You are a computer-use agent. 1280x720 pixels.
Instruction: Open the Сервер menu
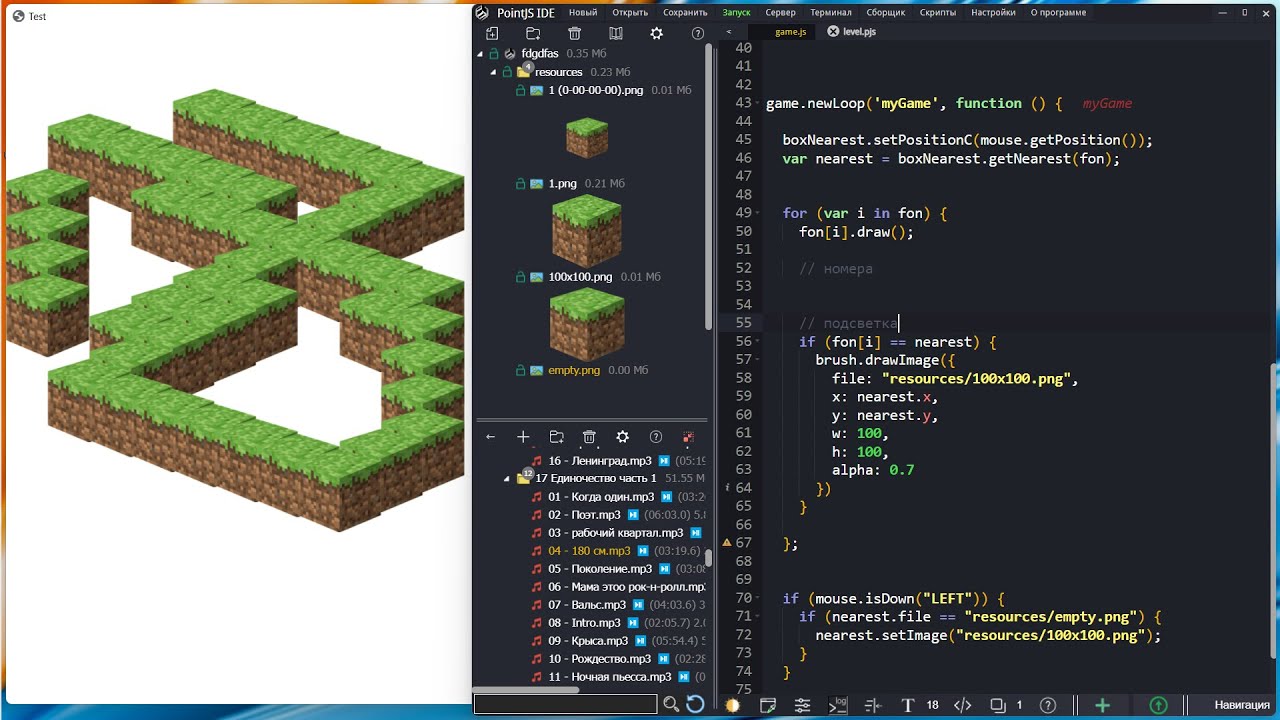tap(780, 13)
